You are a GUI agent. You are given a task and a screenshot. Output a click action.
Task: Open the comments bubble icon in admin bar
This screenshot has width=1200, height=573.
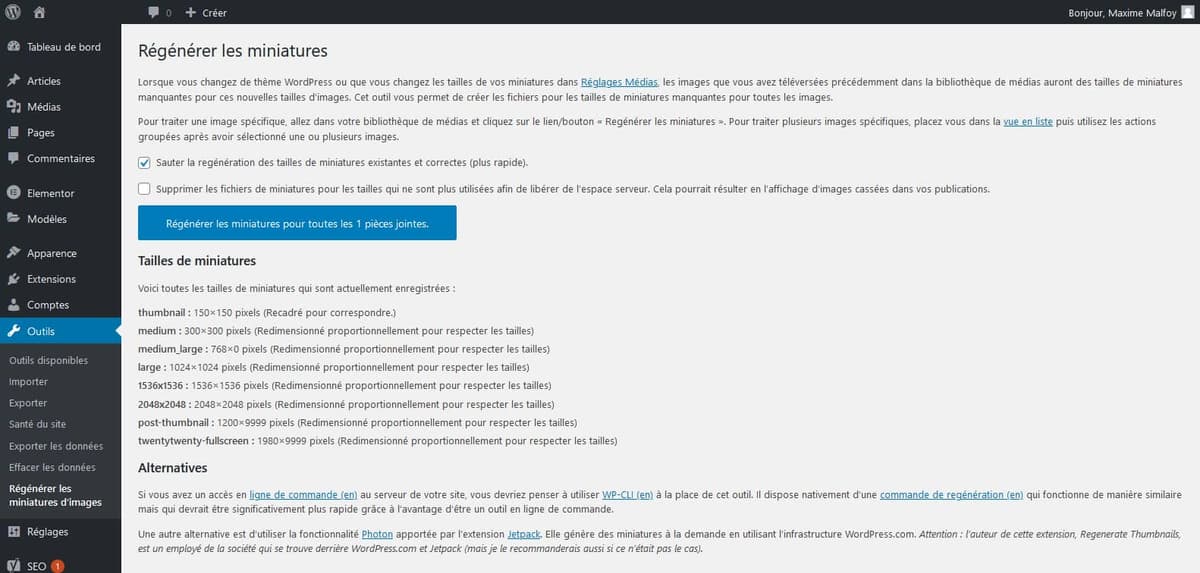[154, 12]
